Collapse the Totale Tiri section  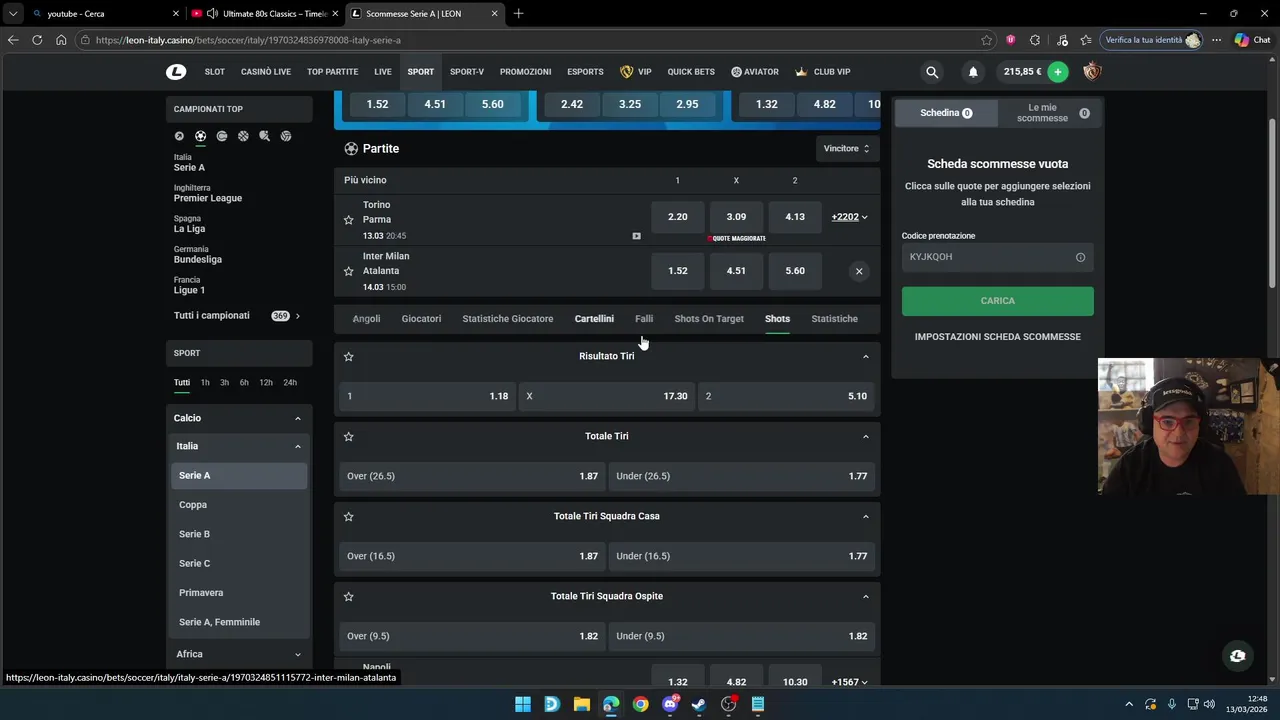[x=866, y=436]
